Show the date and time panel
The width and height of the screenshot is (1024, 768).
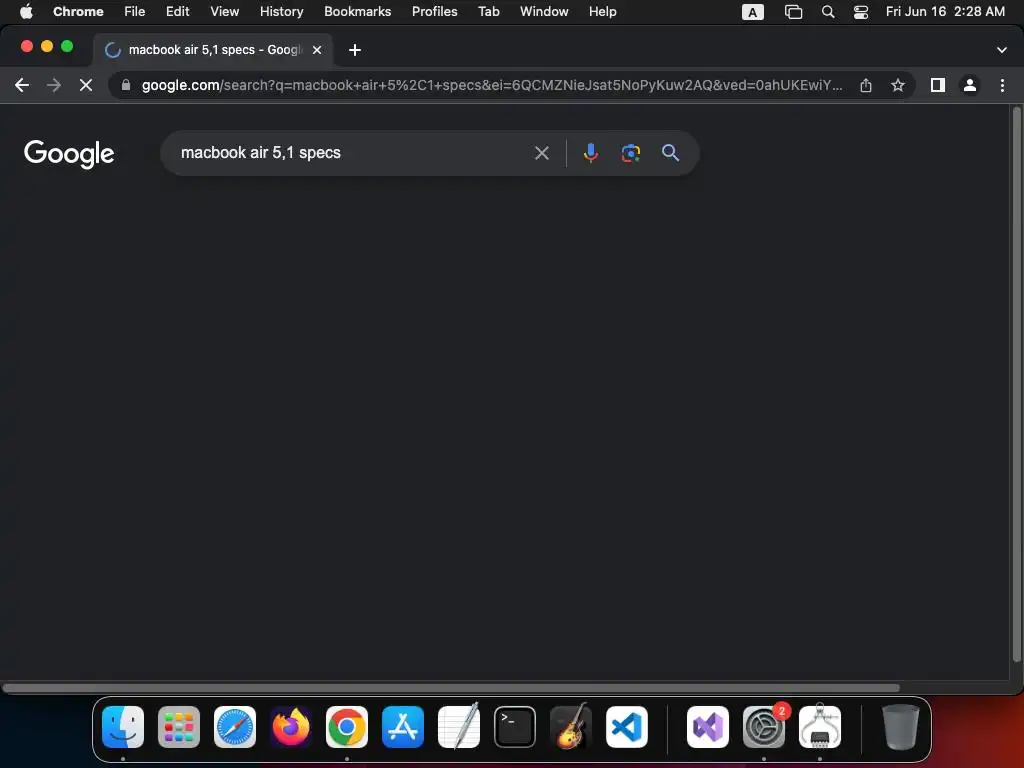tap(945, 12)
